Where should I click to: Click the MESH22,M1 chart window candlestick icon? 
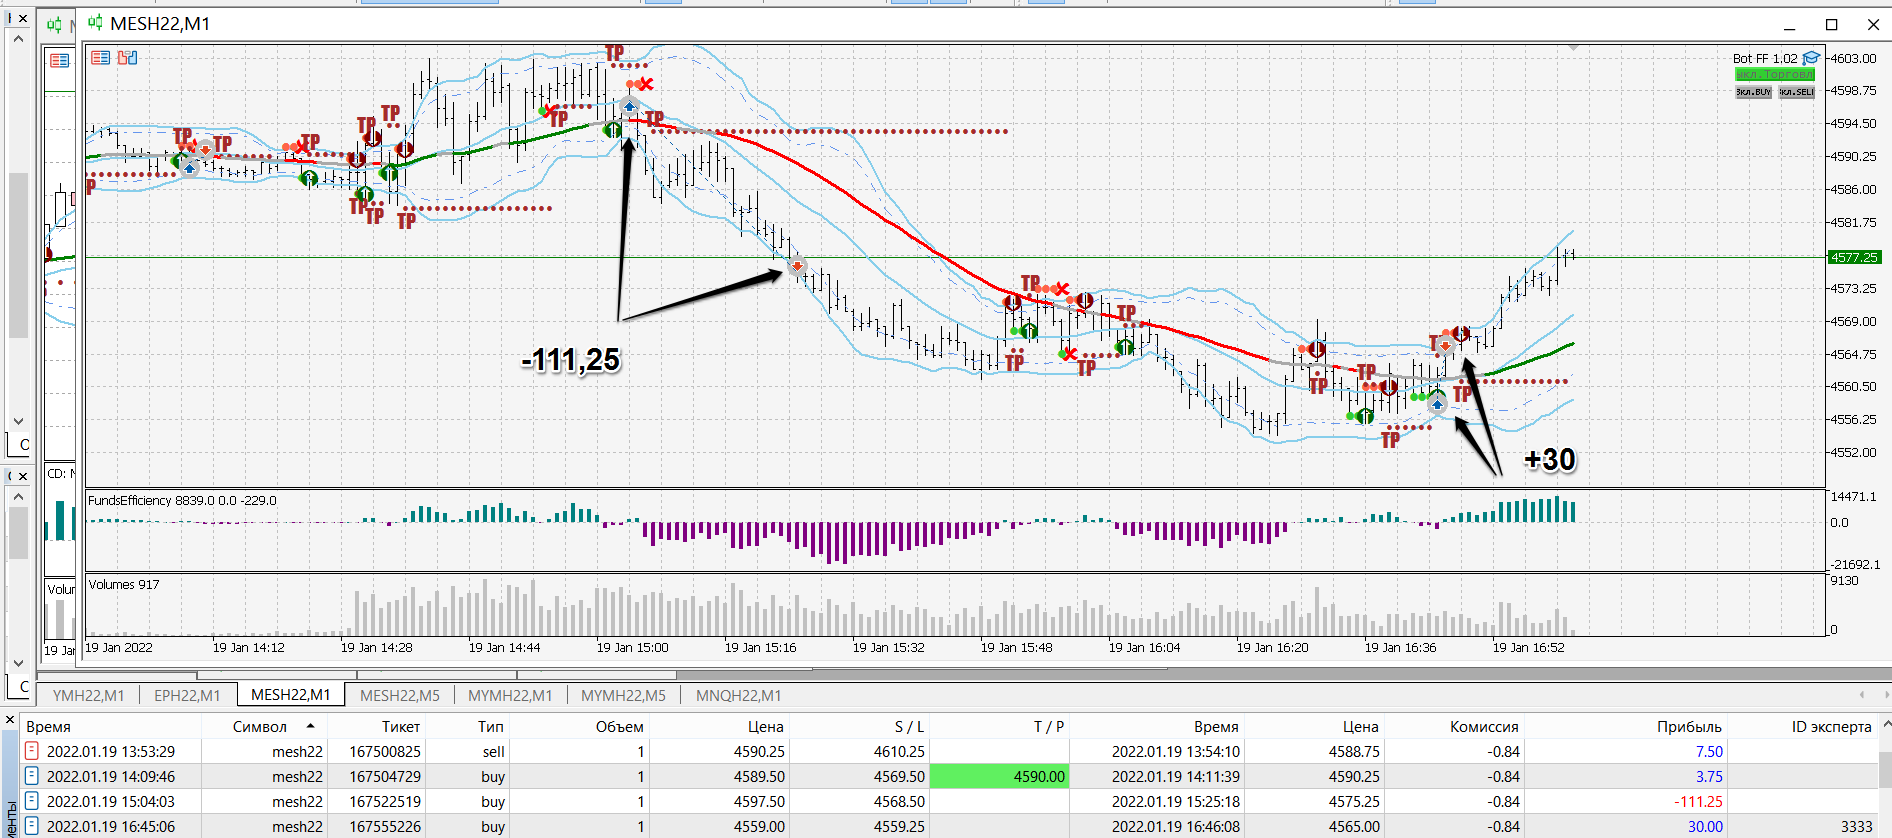(95, 23)
